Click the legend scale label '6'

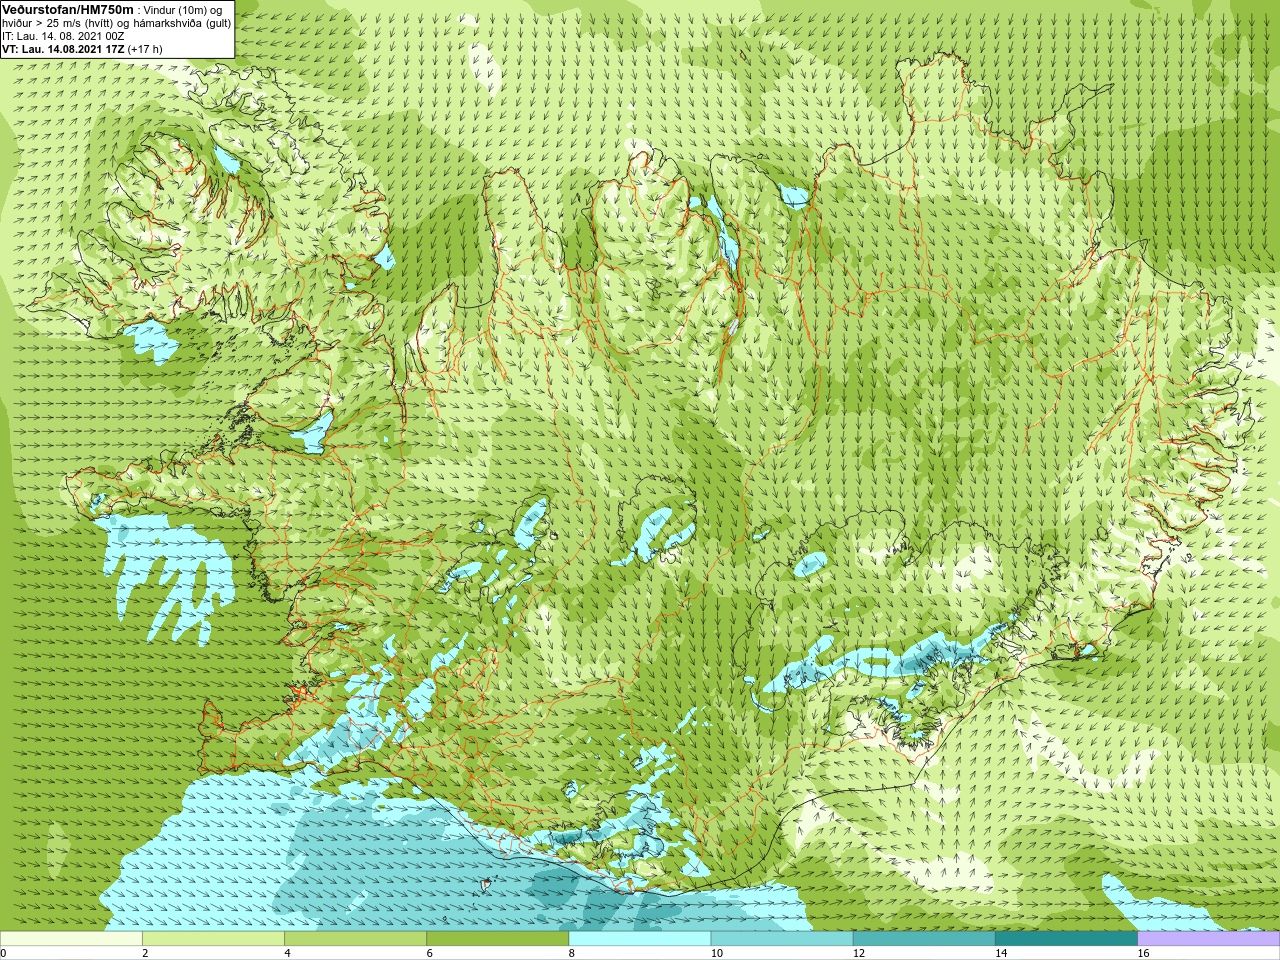pos(429,953)
